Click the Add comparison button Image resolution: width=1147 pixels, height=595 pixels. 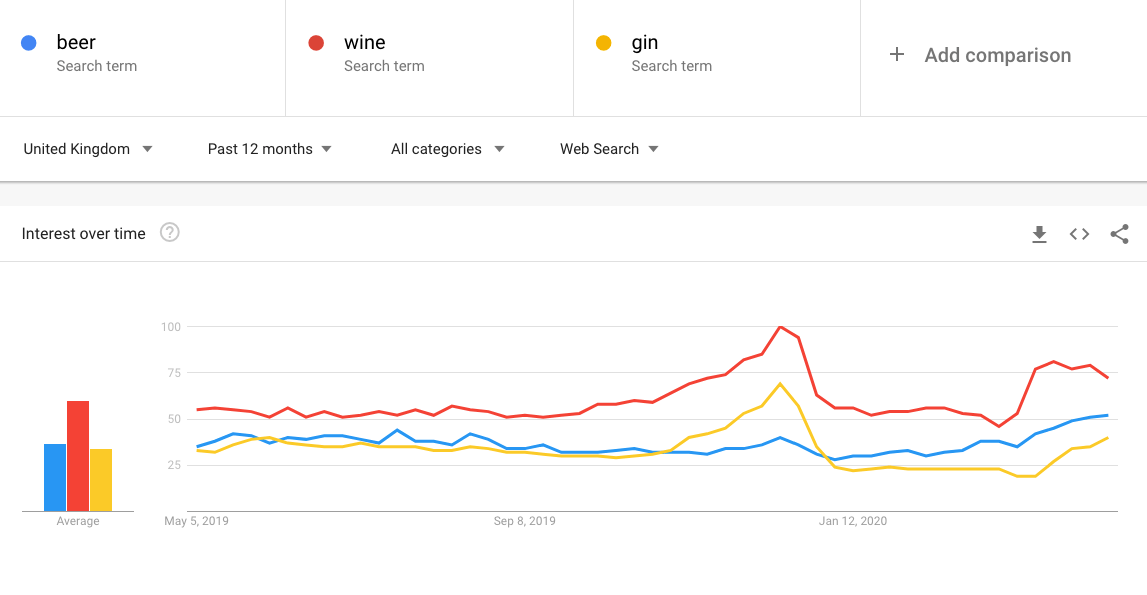click(x=997, y=55)
